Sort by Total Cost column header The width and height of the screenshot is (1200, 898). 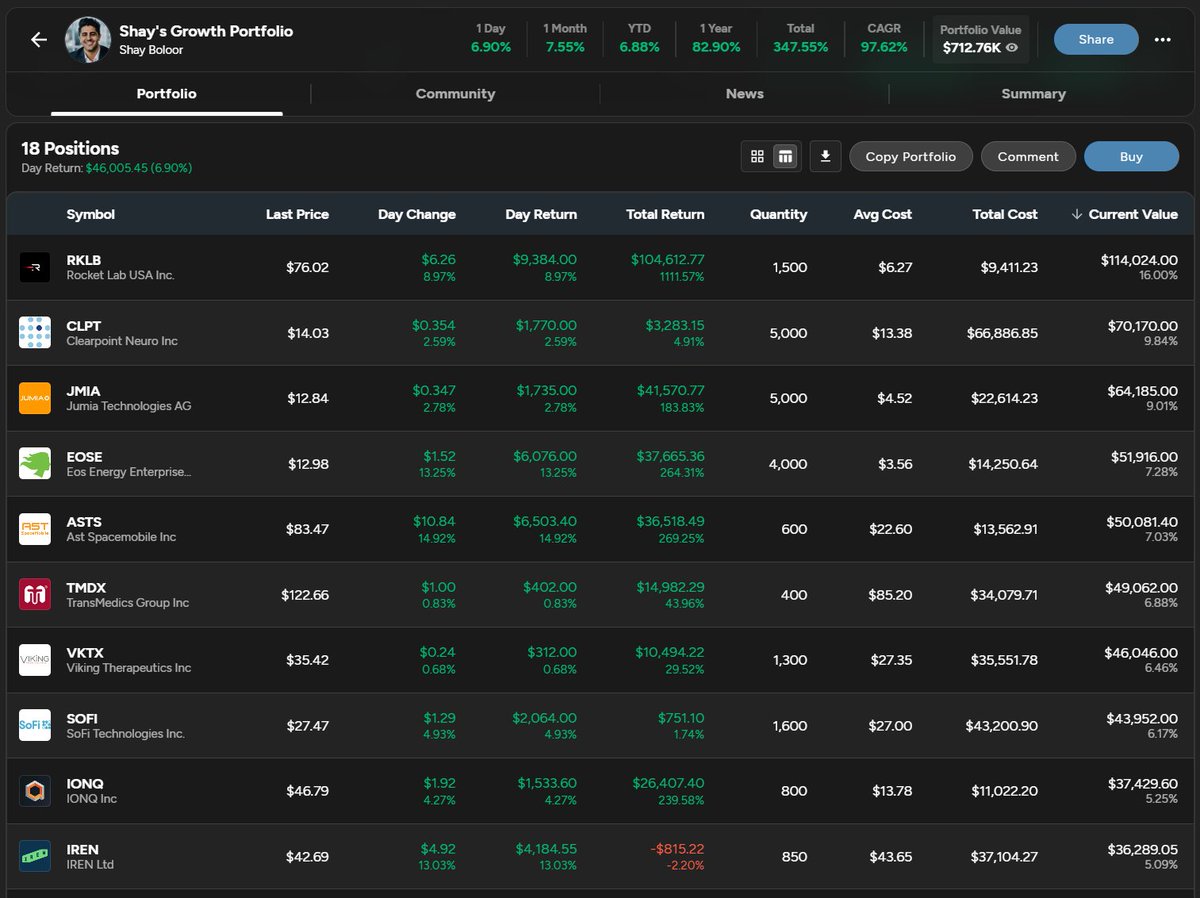pyautogui.click(x=1005, y=214)
